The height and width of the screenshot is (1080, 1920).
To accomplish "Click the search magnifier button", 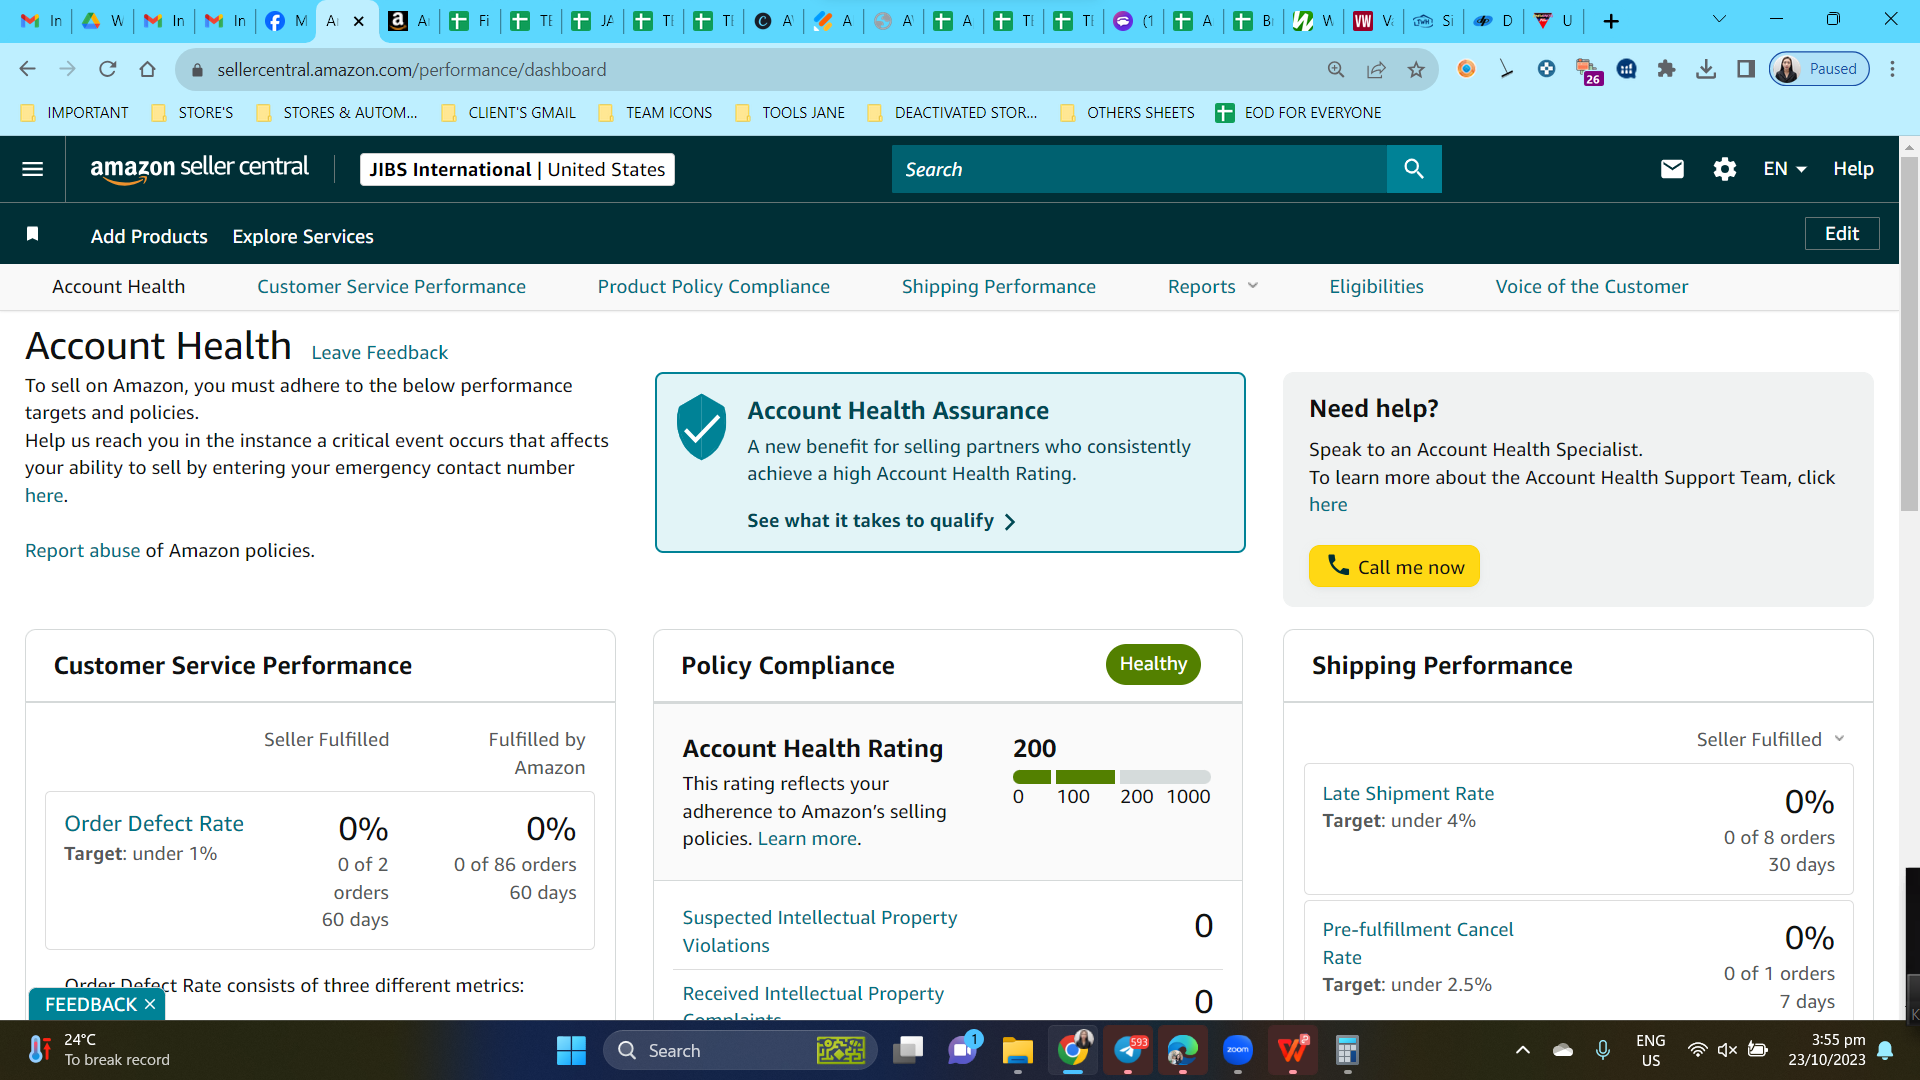I will click(1414, 169).
